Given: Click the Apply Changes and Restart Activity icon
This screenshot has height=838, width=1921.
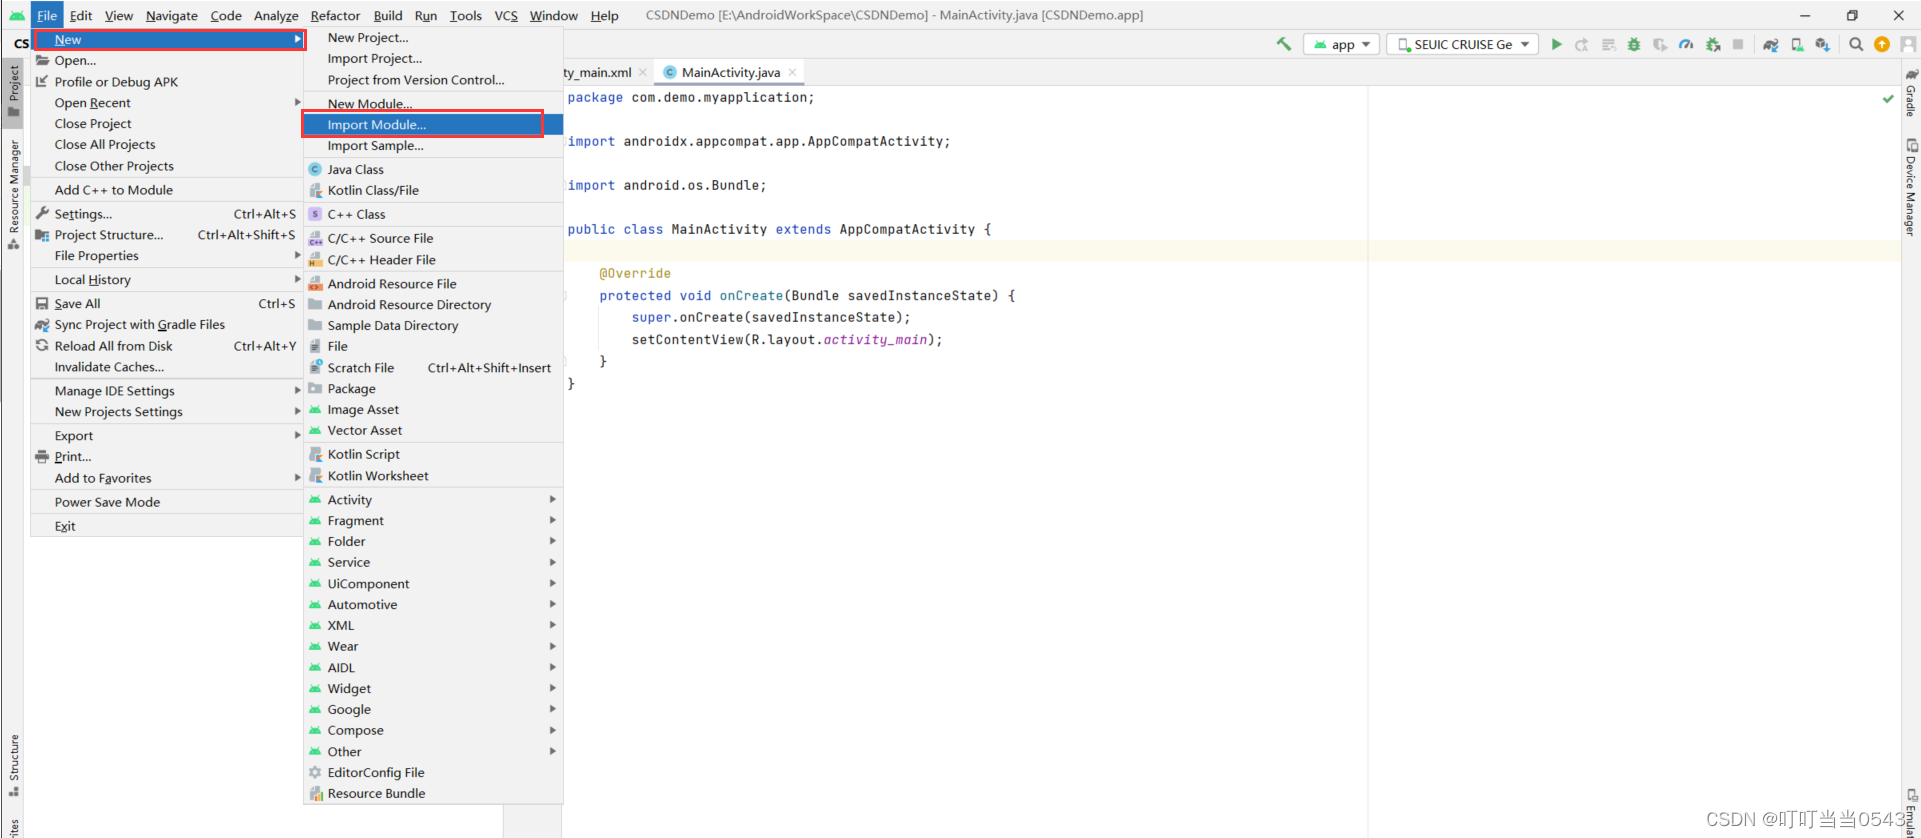Looking at the screenshot, I should pyautogui.click(x=1582, y=44).
